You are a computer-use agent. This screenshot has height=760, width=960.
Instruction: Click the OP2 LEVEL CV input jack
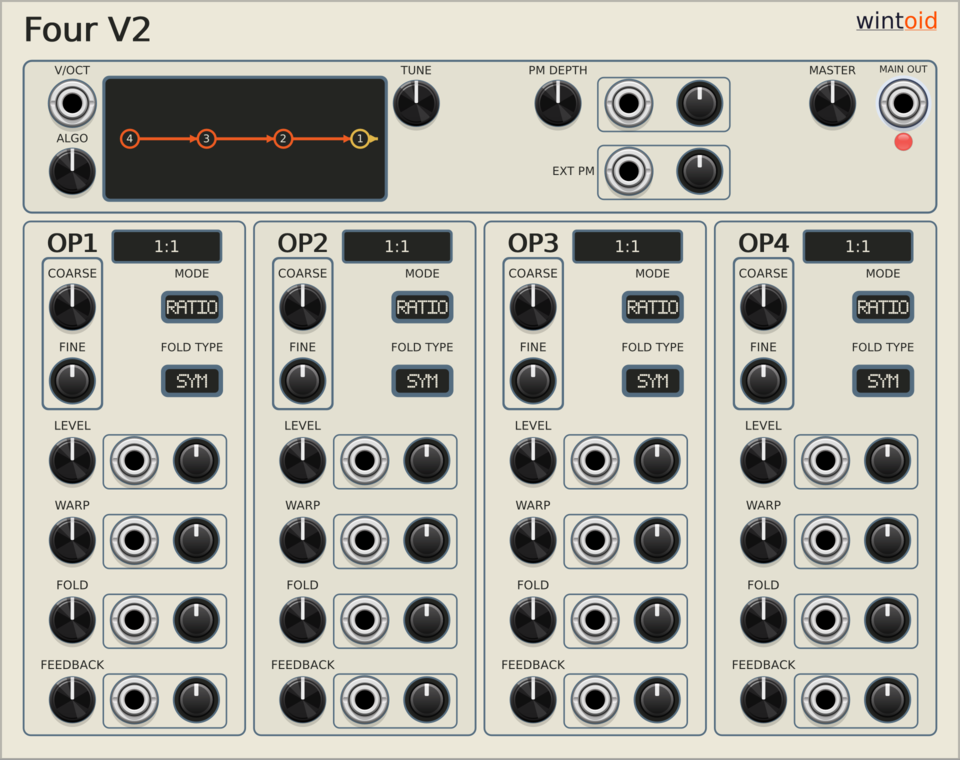(x=364, y=461)
